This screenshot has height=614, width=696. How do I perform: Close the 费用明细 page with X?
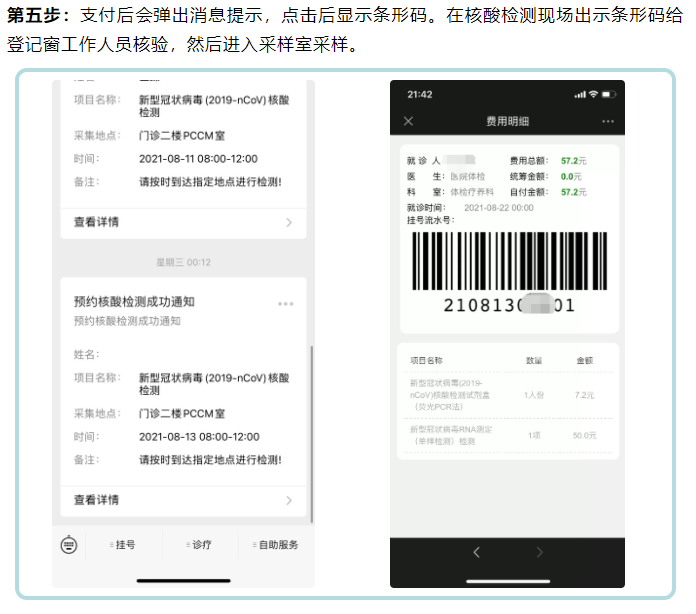408,121
